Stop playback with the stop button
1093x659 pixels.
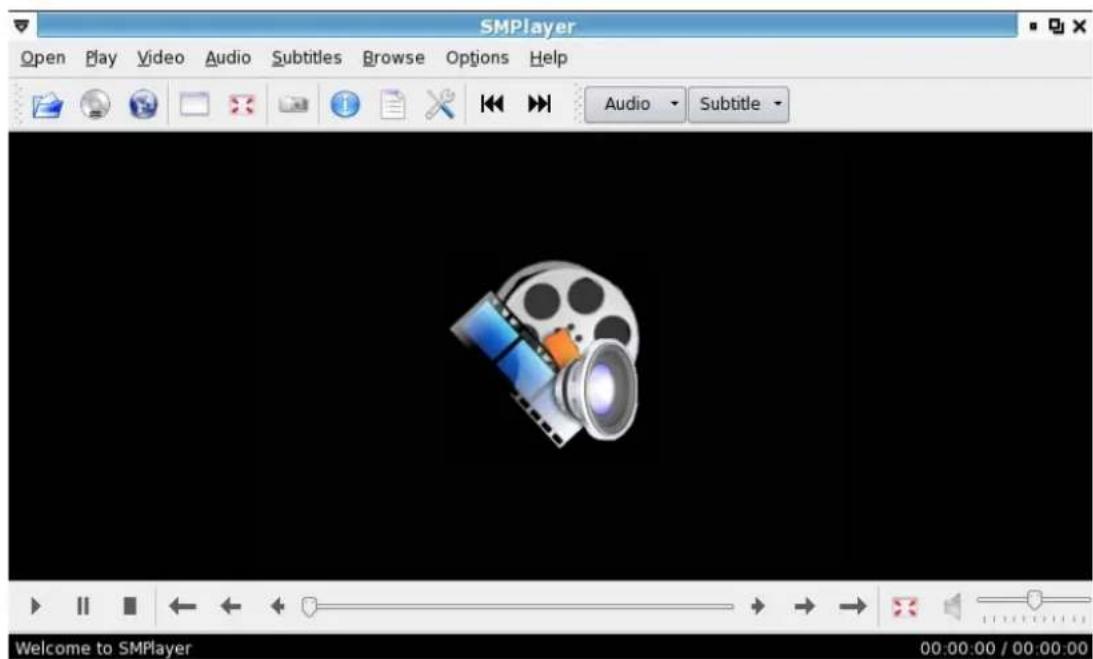pos(130,606)
